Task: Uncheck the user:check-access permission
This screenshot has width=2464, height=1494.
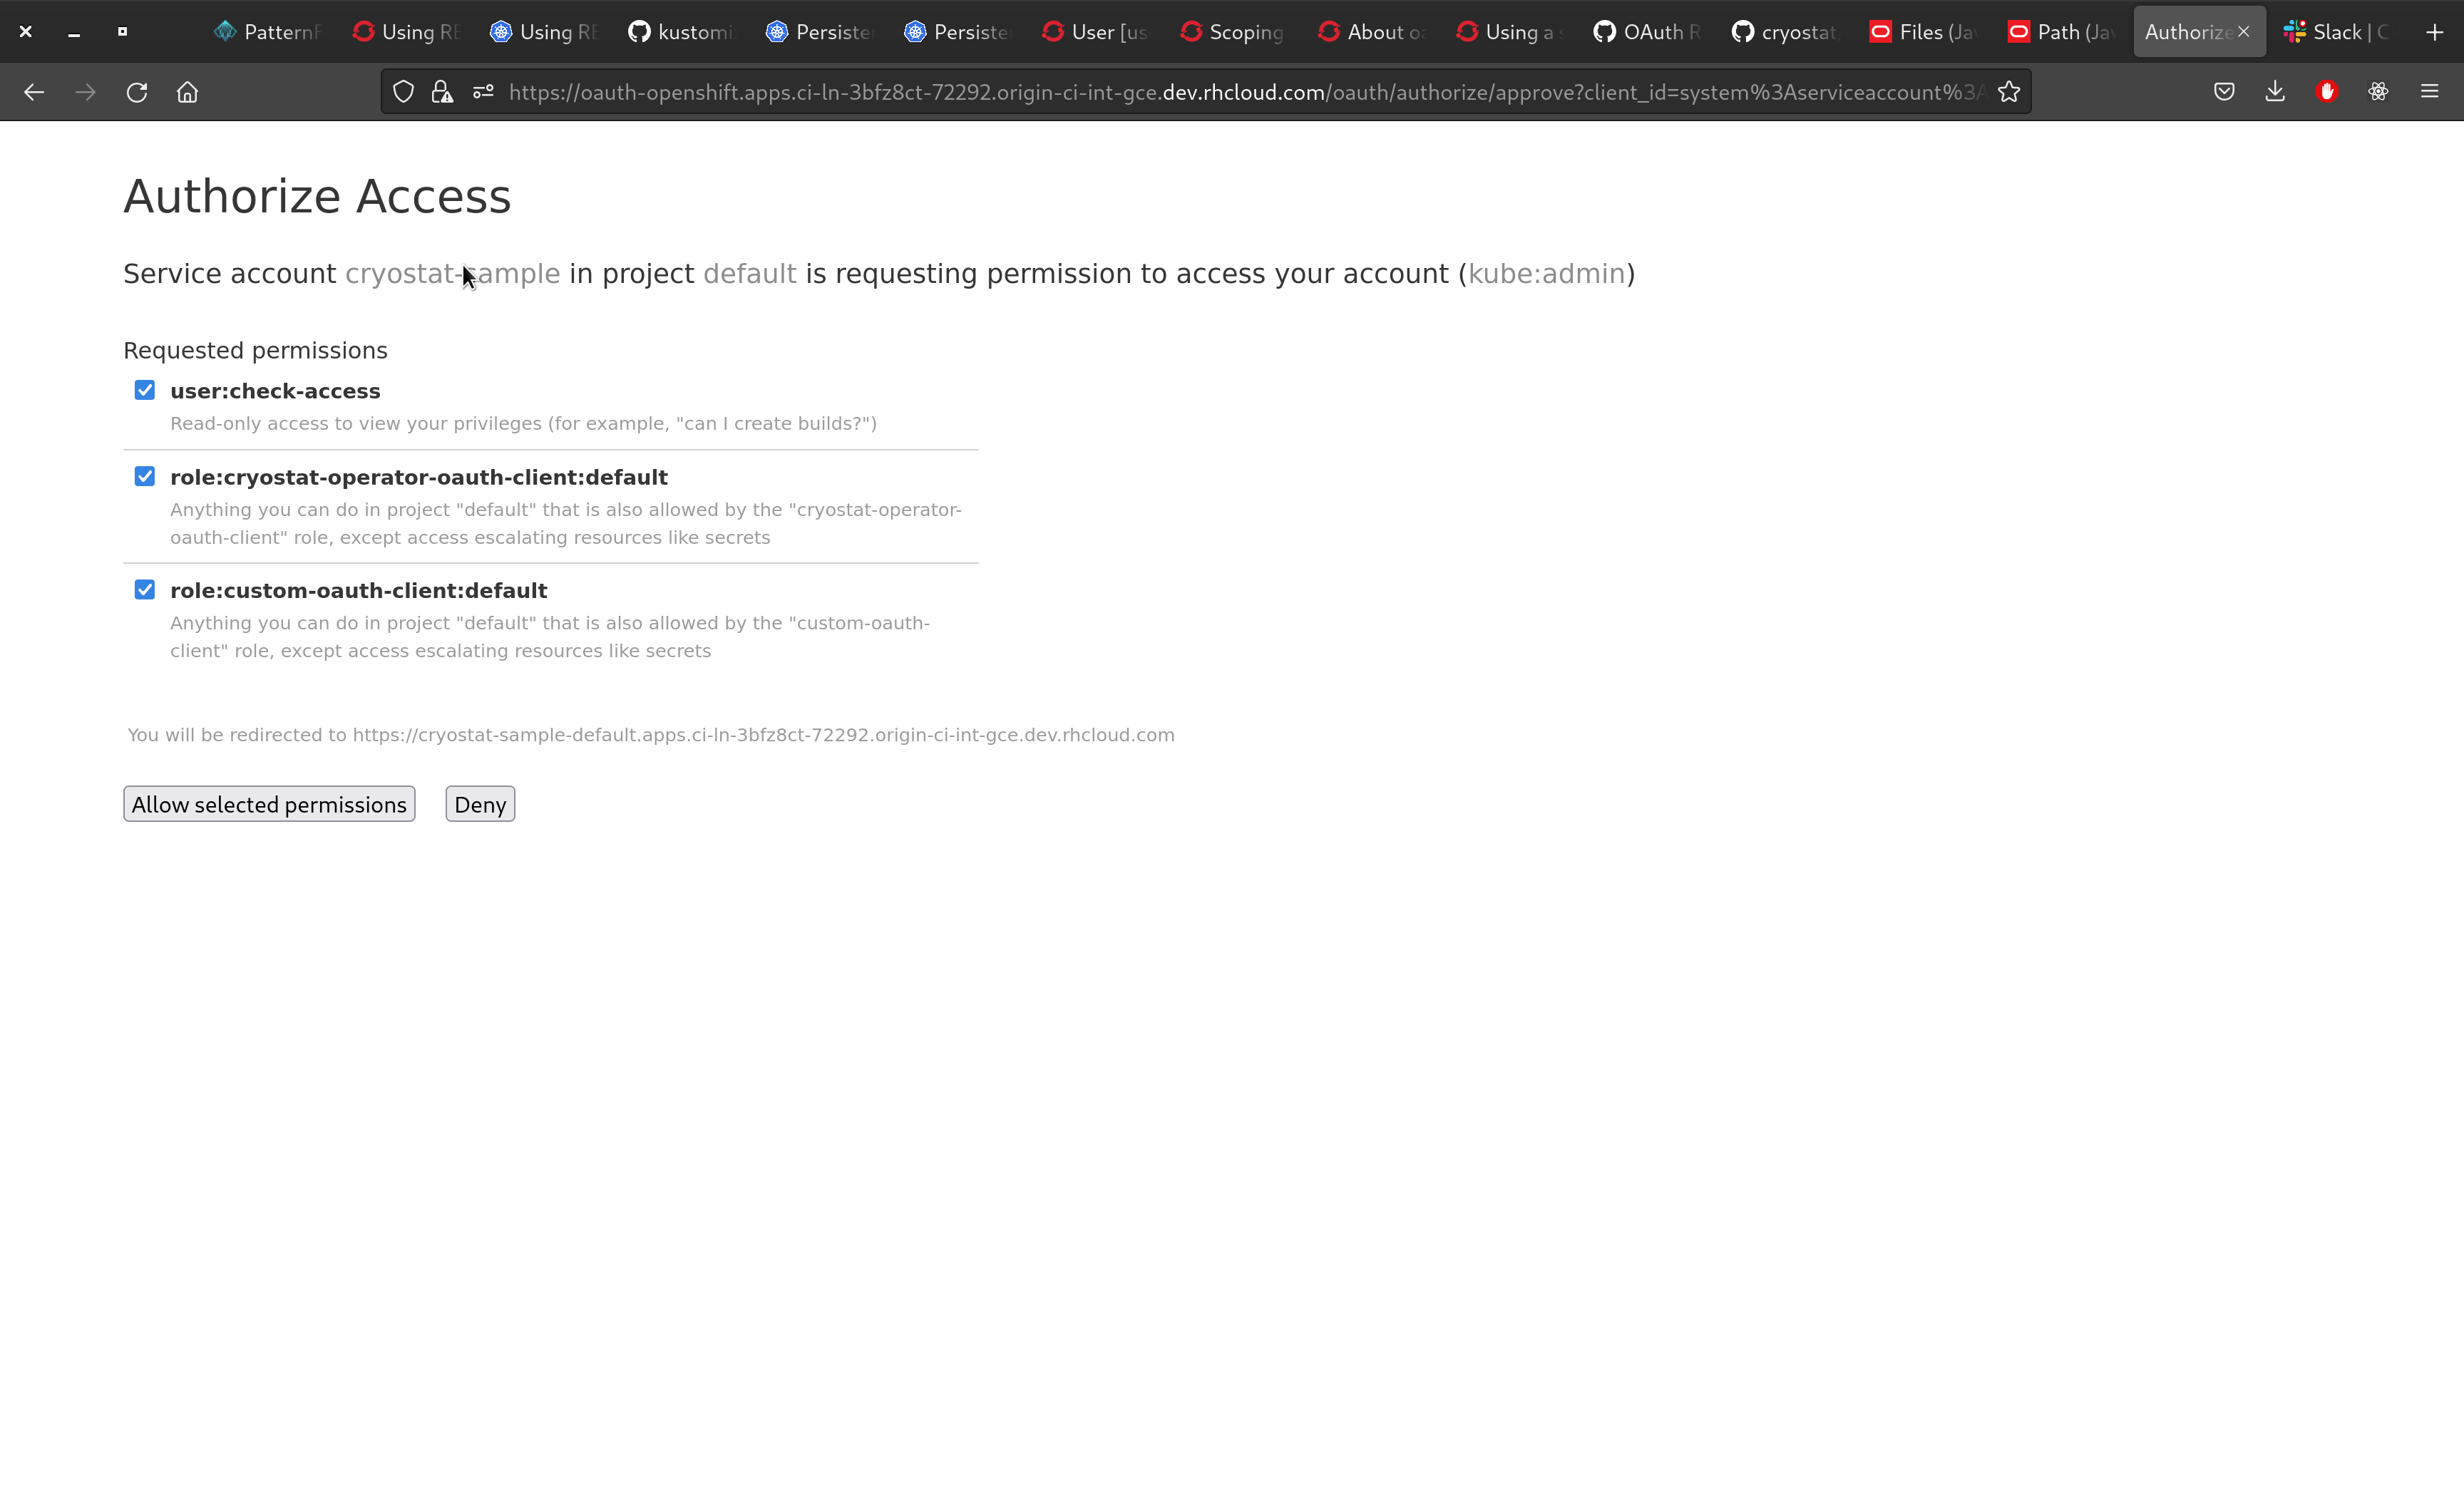Action: point(144,390)
